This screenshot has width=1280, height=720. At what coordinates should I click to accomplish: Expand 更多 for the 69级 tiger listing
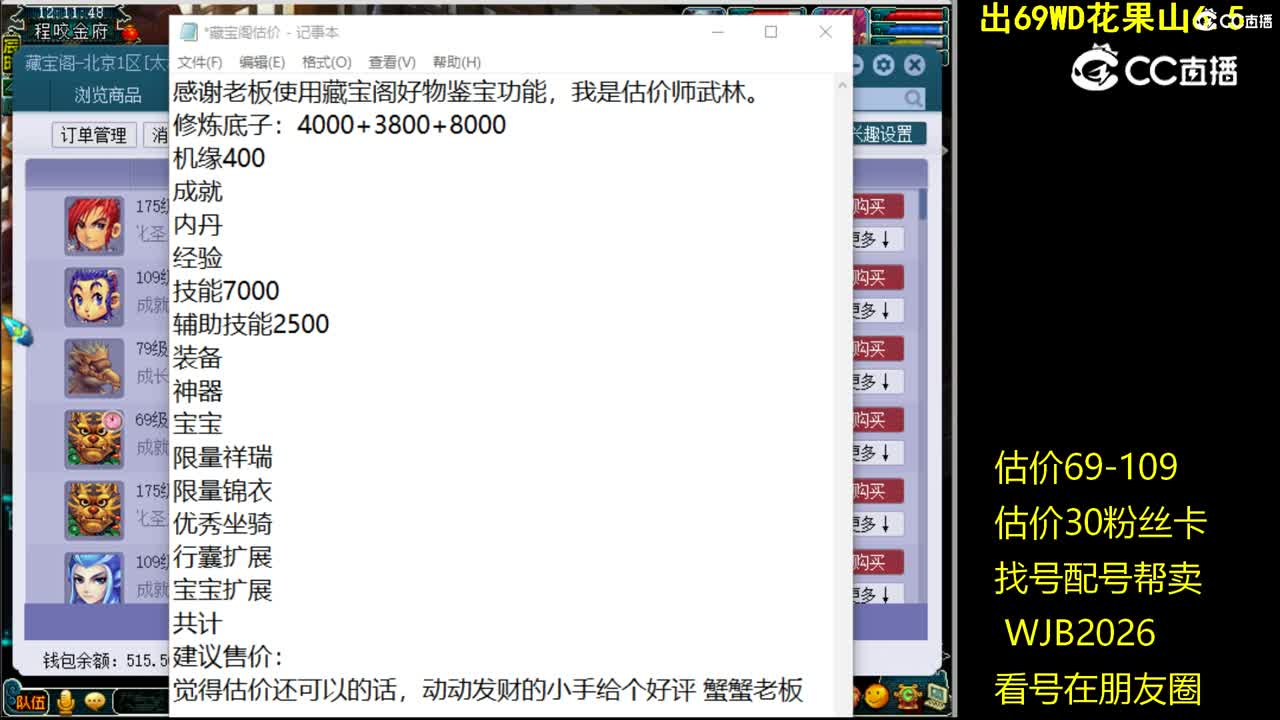(878, 452)
